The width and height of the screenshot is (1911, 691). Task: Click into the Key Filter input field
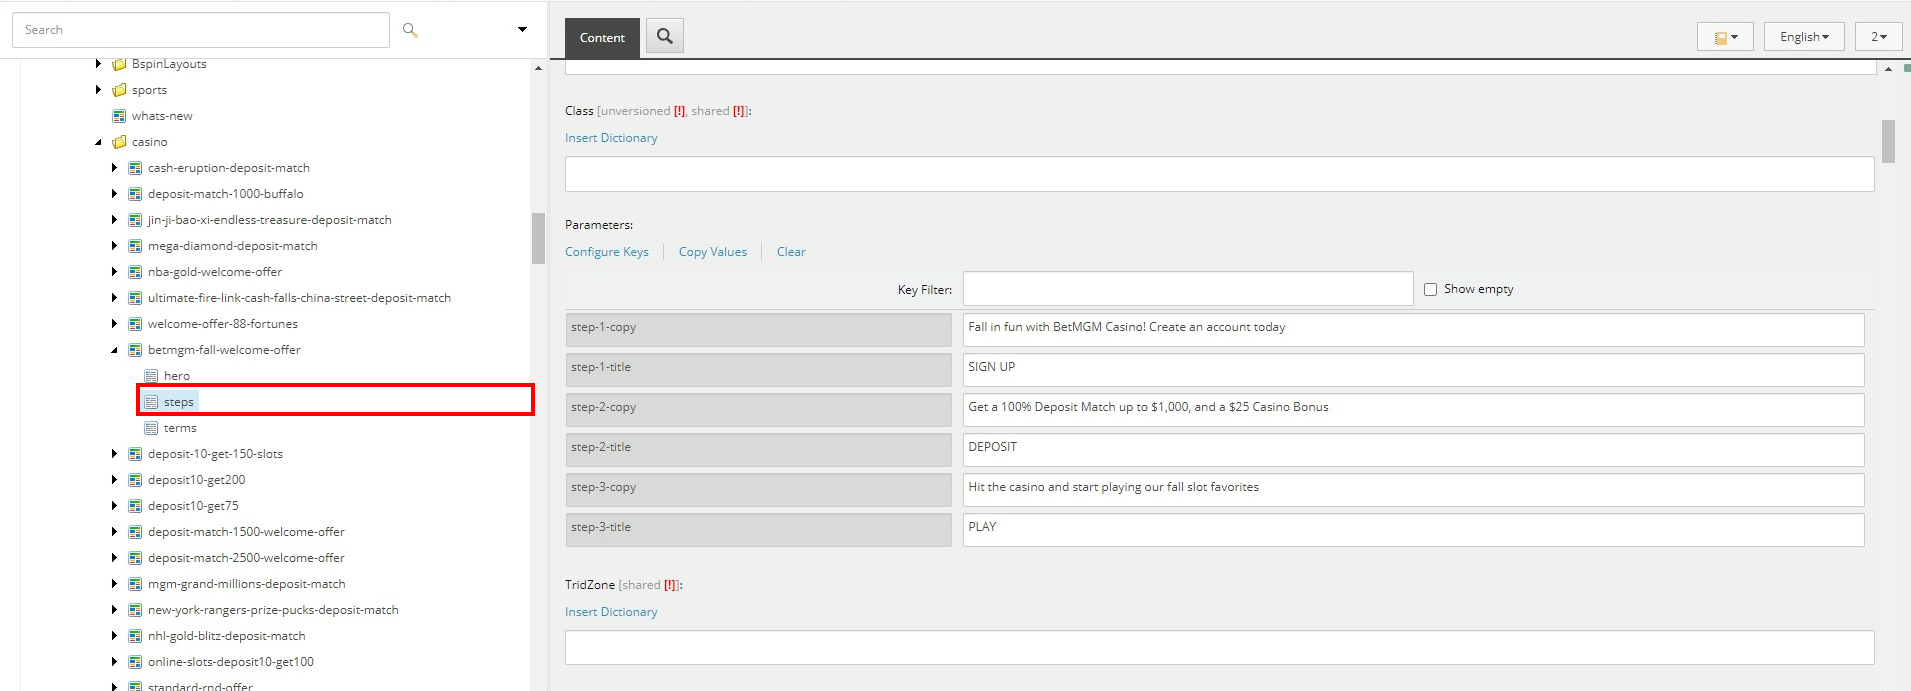(x=1188, y=289)
